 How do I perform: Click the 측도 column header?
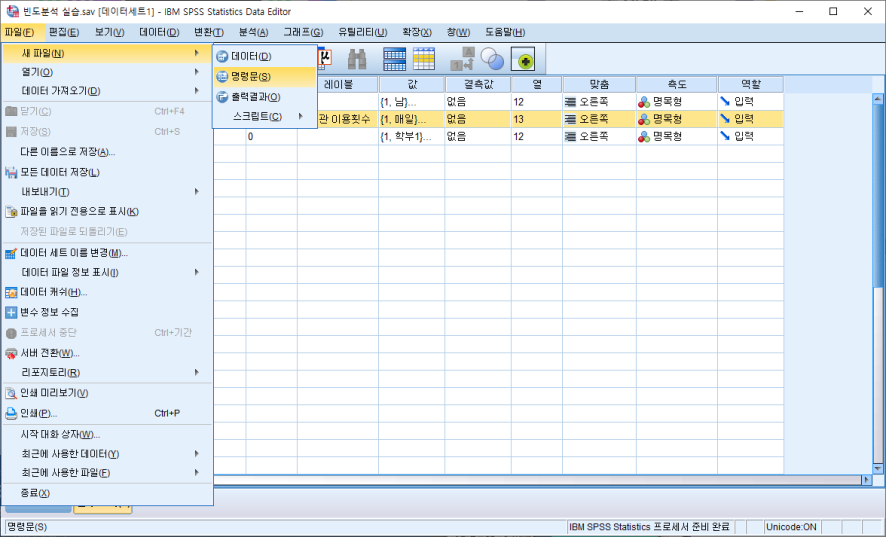click(677, 84)
